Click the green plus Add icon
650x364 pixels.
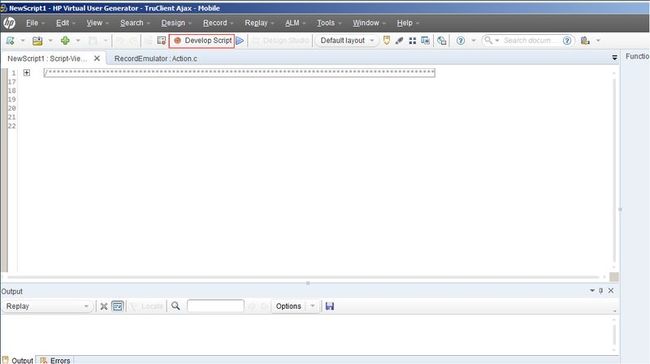tap(65, 41)
